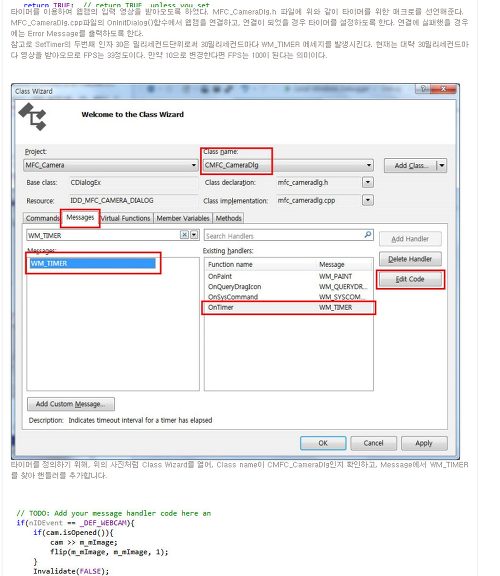Click the Class Wizard logo icon
This screenshot has height=576, width=500.
click(x=32, y=116)
